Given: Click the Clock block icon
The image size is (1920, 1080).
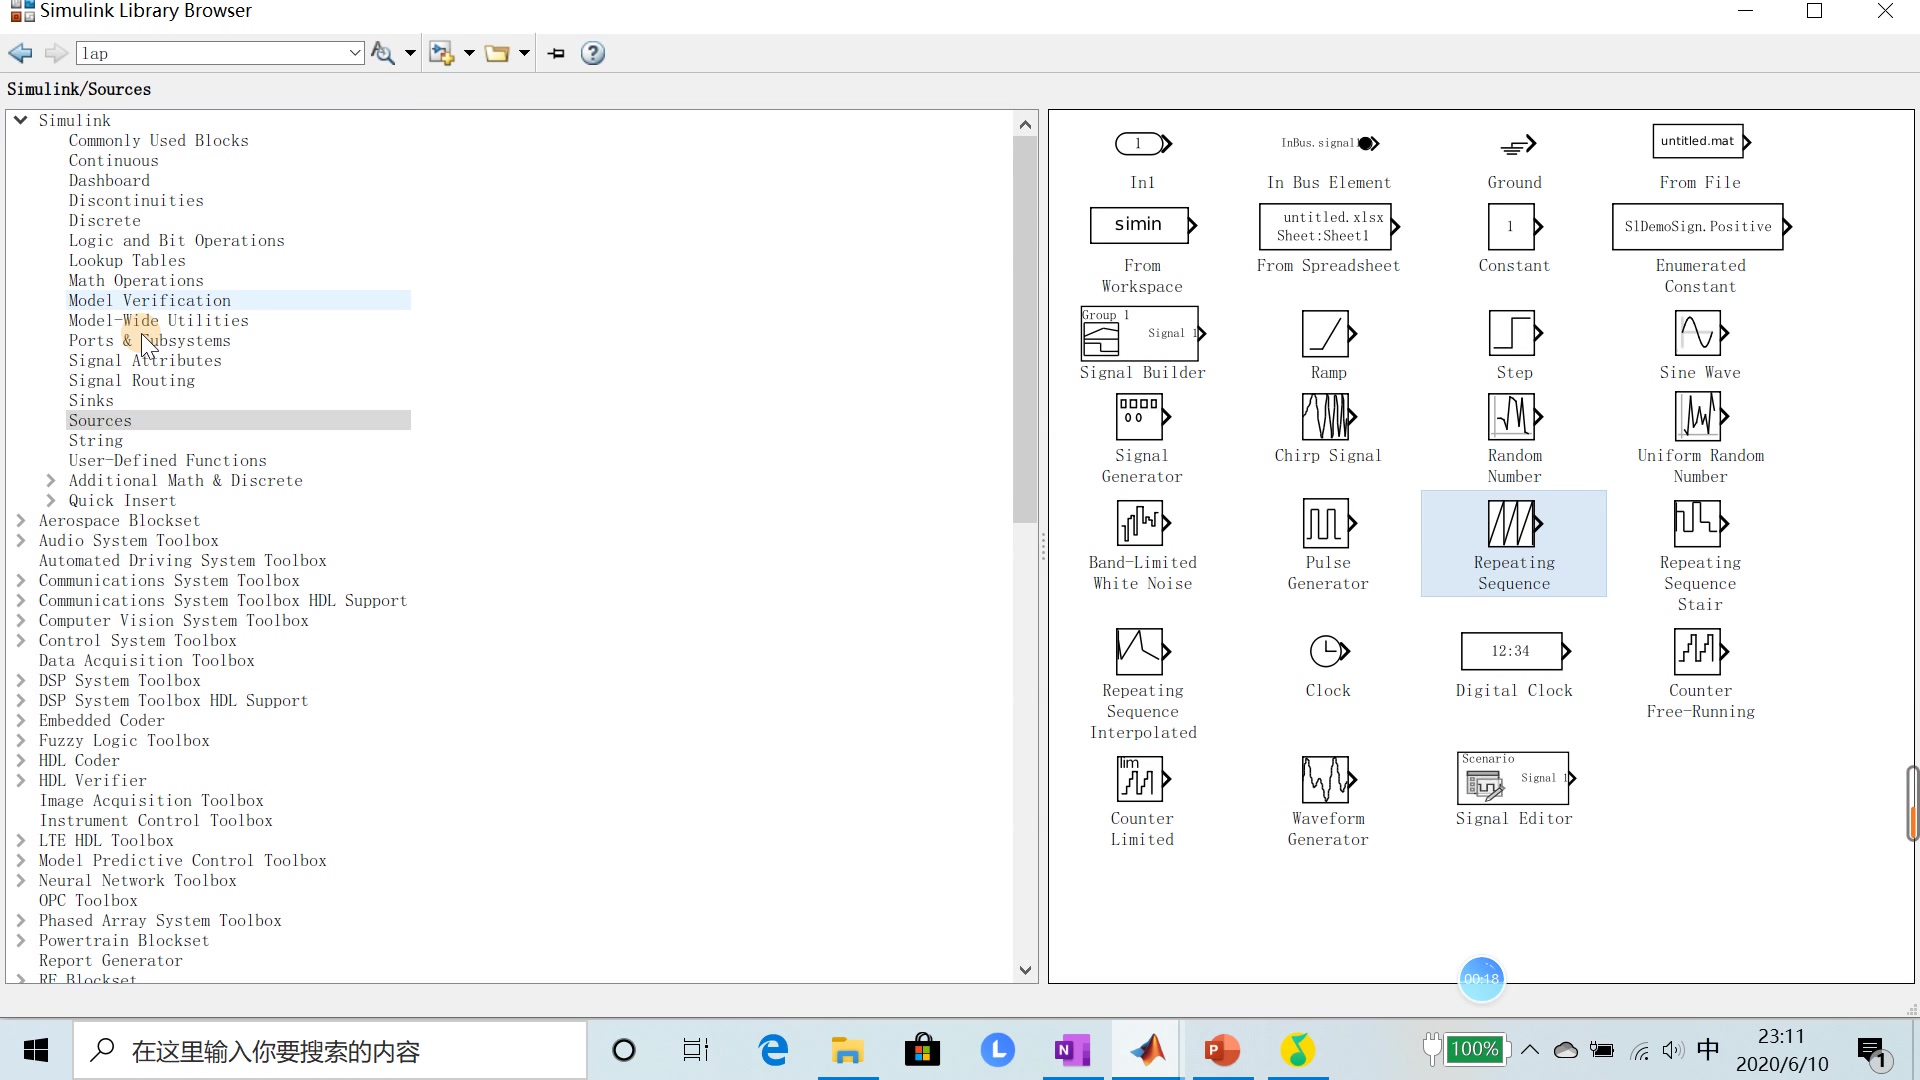Looking at the screenshot, I should tap(1327, 652).
